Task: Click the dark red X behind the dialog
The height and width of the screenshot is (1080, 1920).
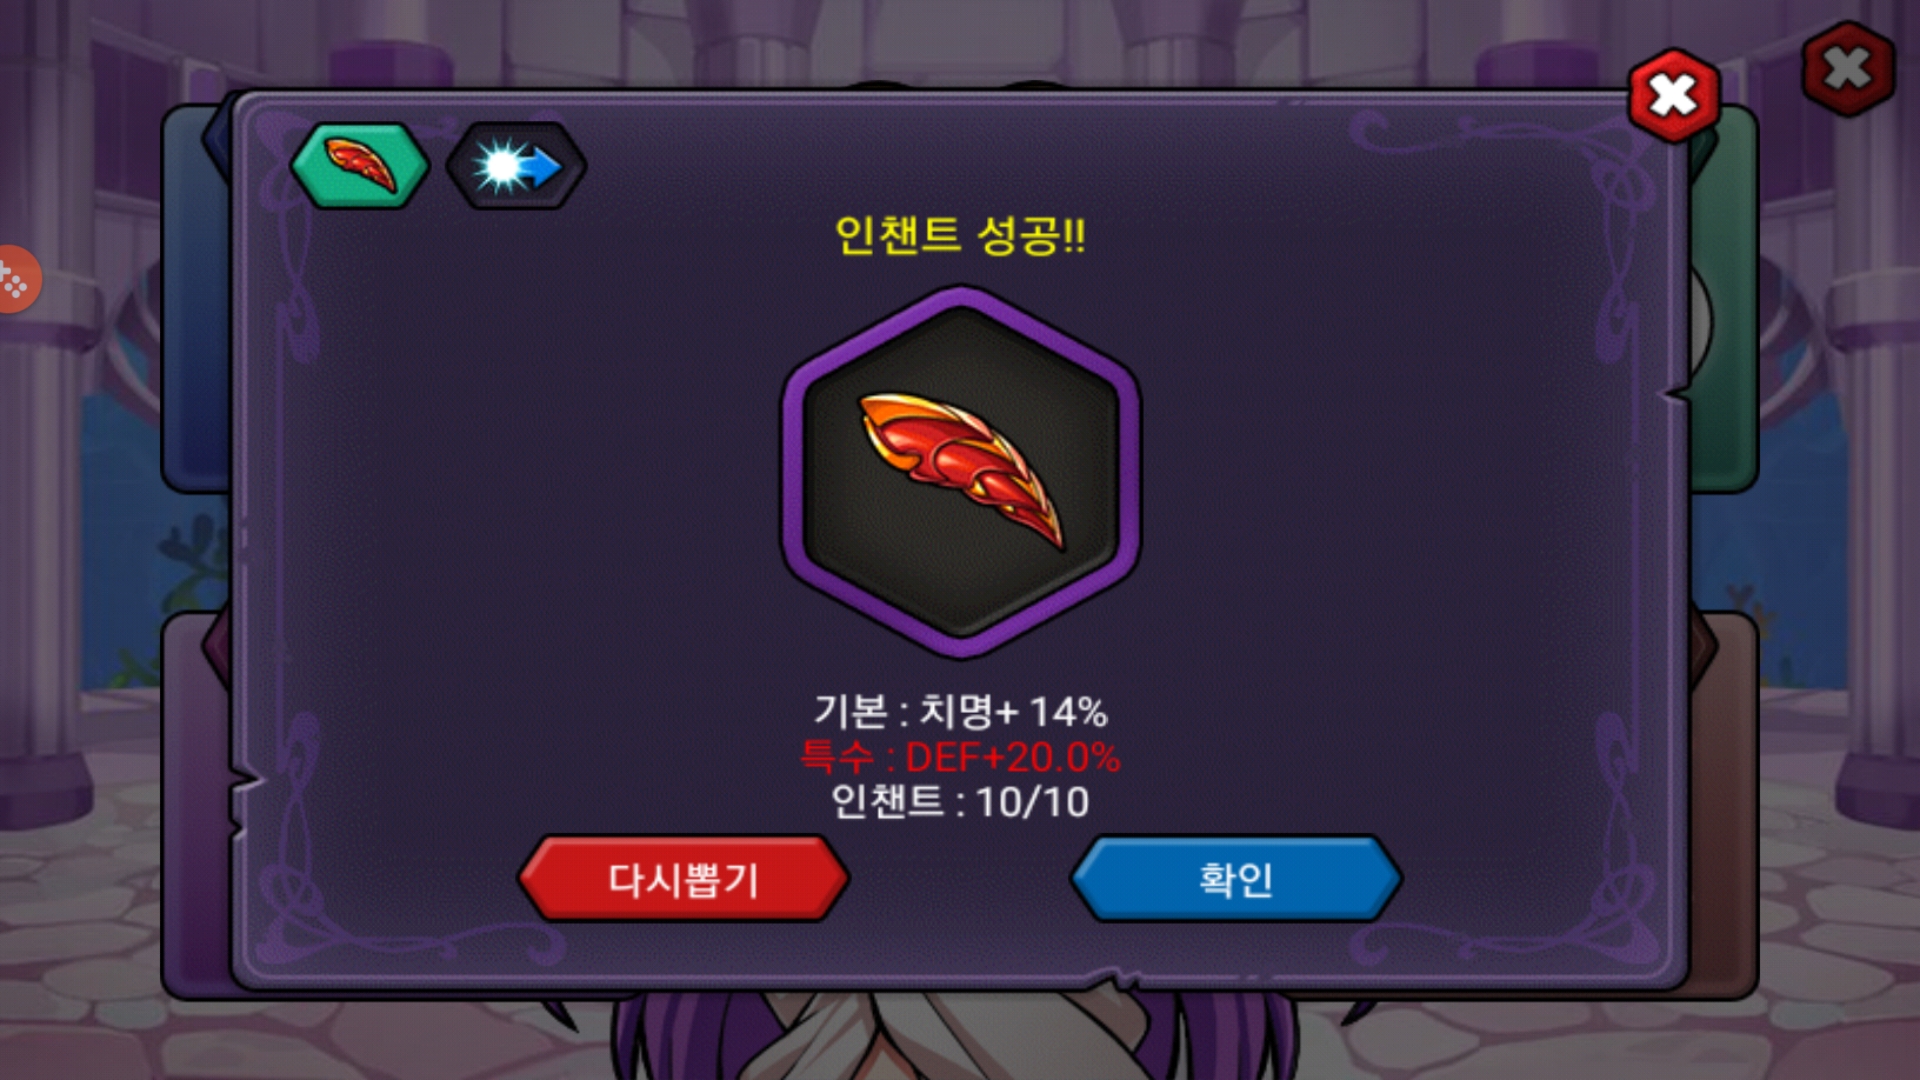Action: pyautogui.click(x=1848, y=69)
